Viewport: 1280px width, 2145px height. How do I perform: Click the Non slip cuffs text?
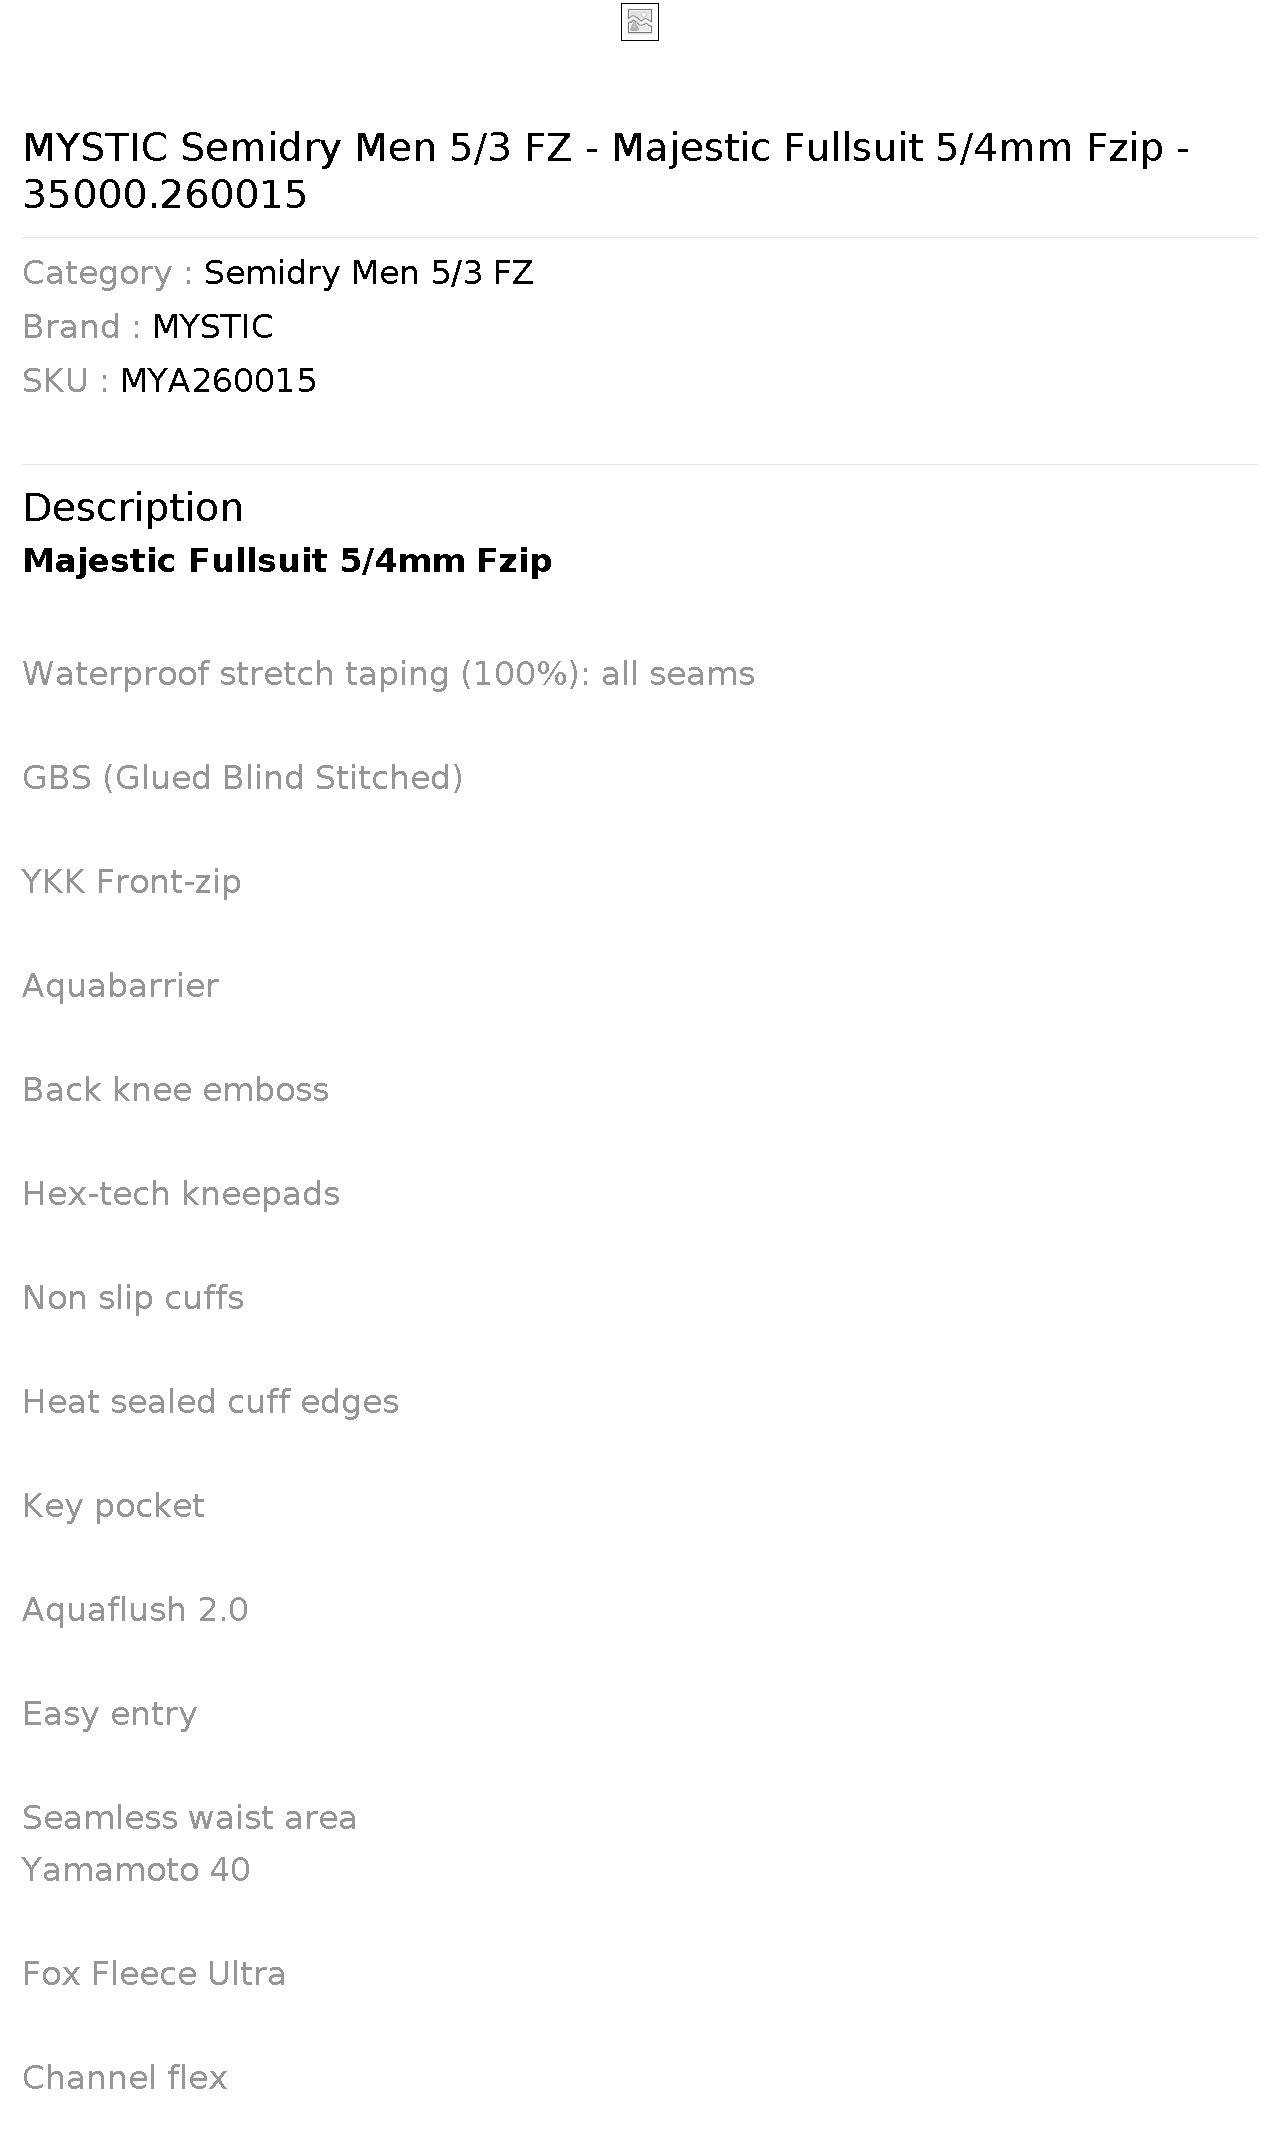click(x=133, y=1298)
